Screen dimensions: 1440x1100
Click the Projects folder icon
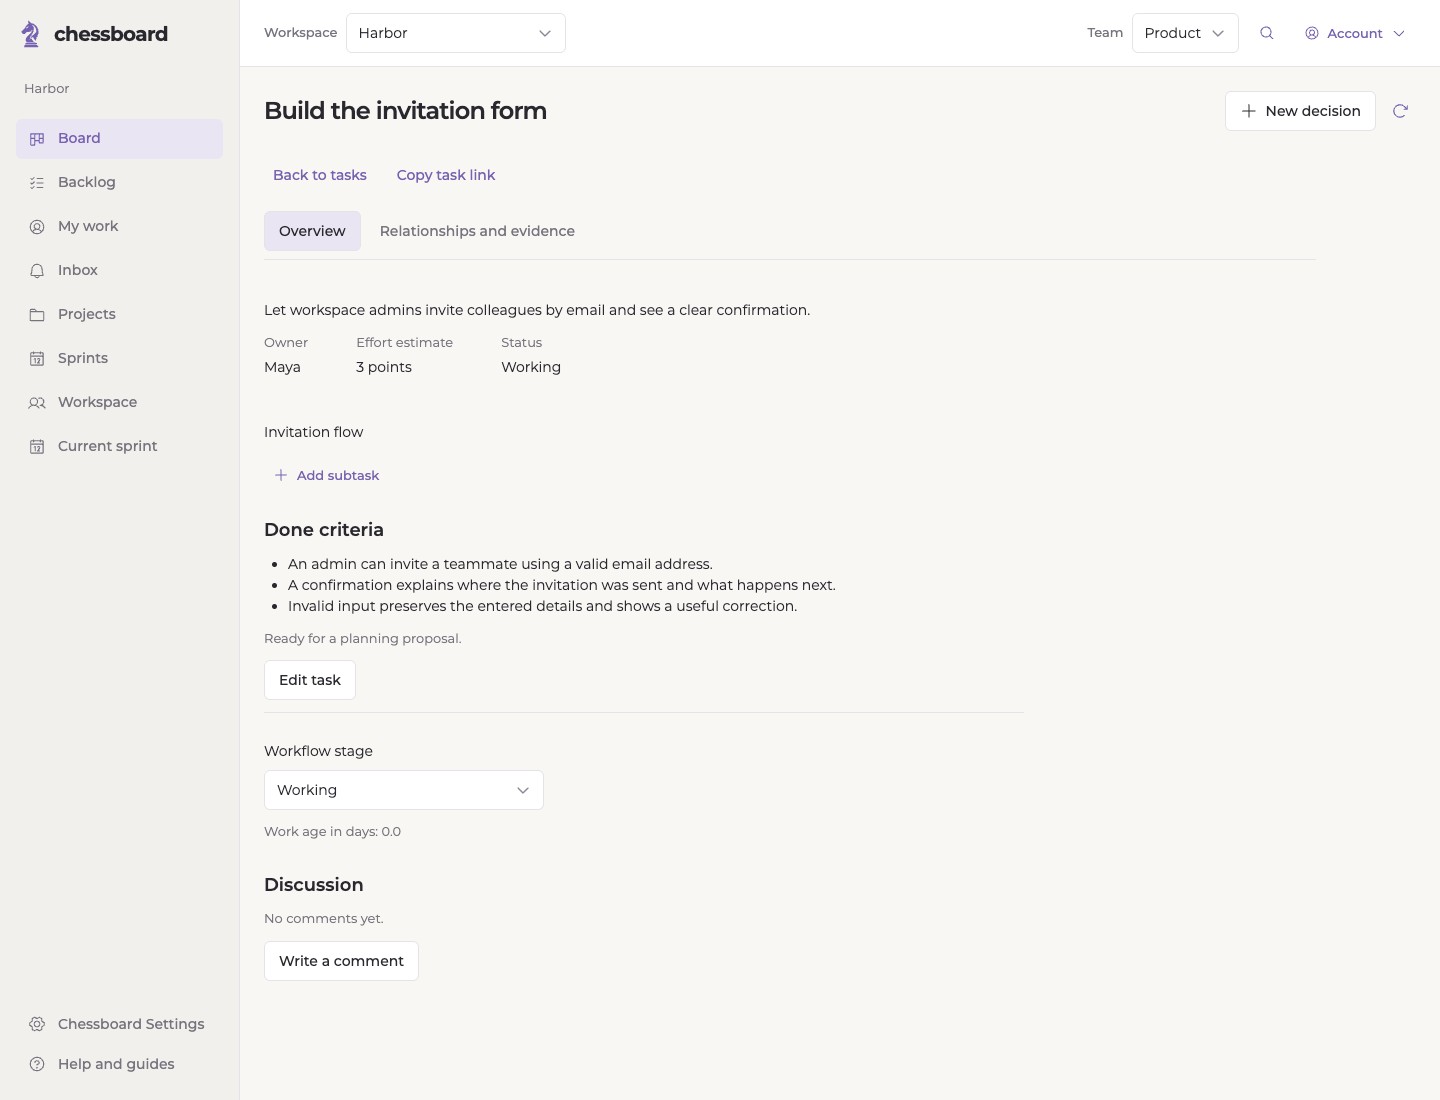(x=37, y=315)
